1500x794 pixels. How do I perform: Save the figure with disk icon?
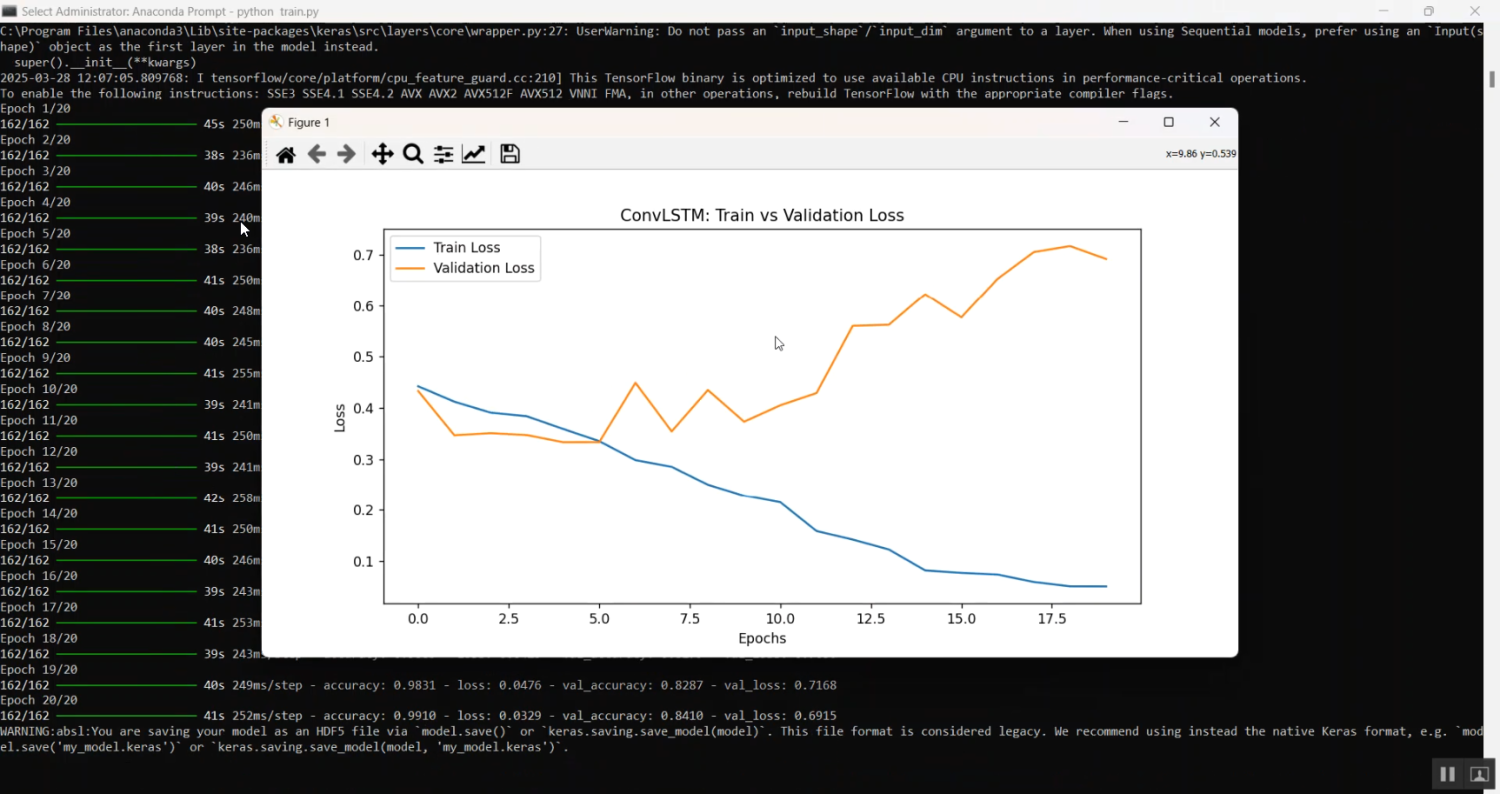pyautogui.click(x=510, y=154)
